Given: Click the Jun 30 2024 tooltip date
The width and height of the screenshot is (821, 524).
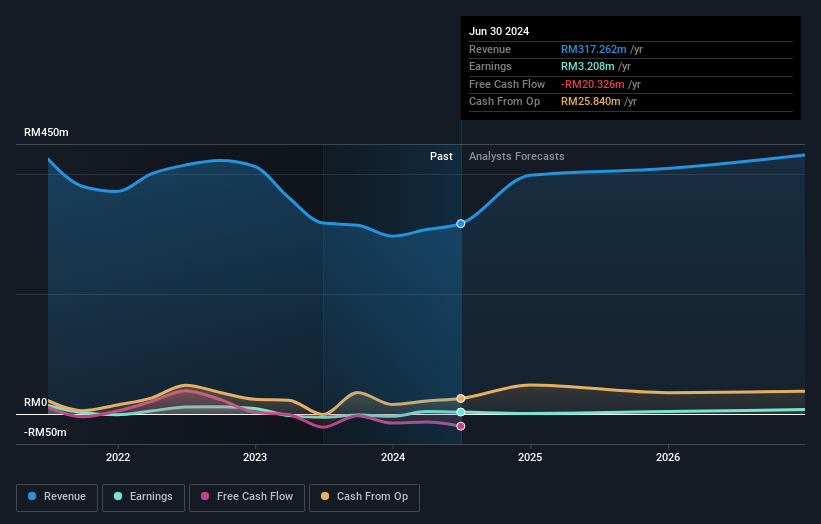Looking at the screenshot, I should click(x=499, y=31).
